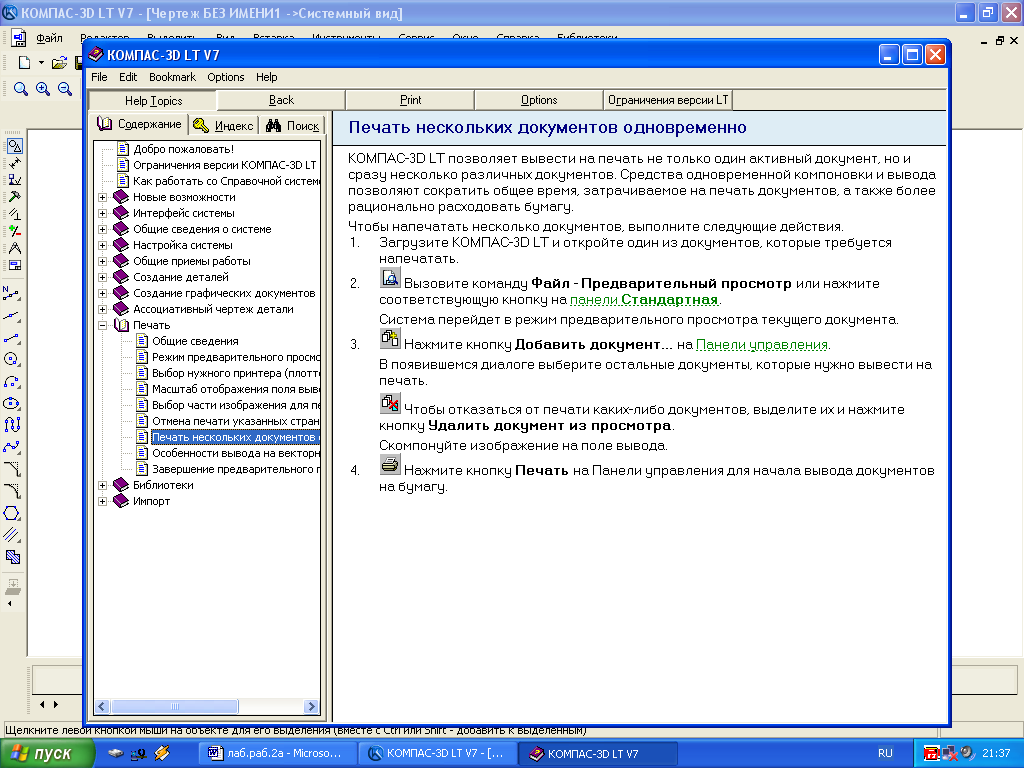Click the Help Topics button
The image size is (1024, 768).
point(153,101)
